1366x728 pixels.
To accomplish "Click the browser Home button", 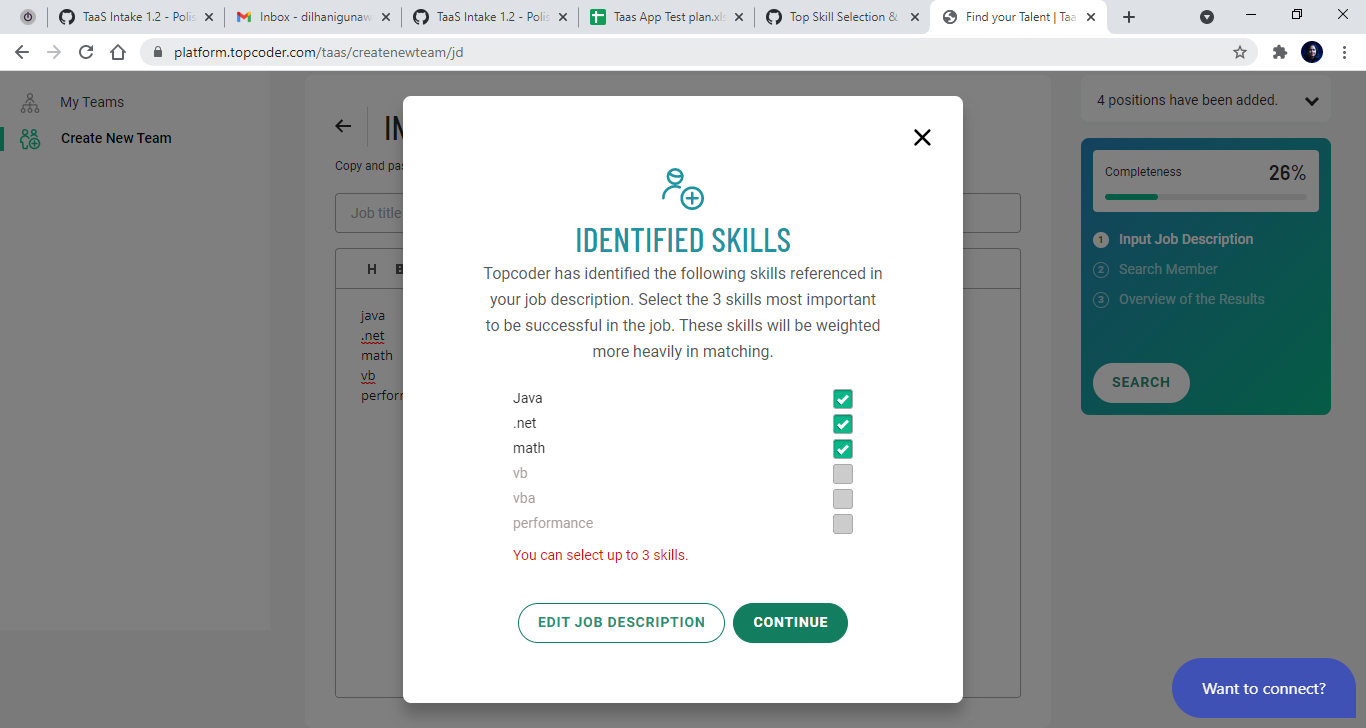I will 118,52.
